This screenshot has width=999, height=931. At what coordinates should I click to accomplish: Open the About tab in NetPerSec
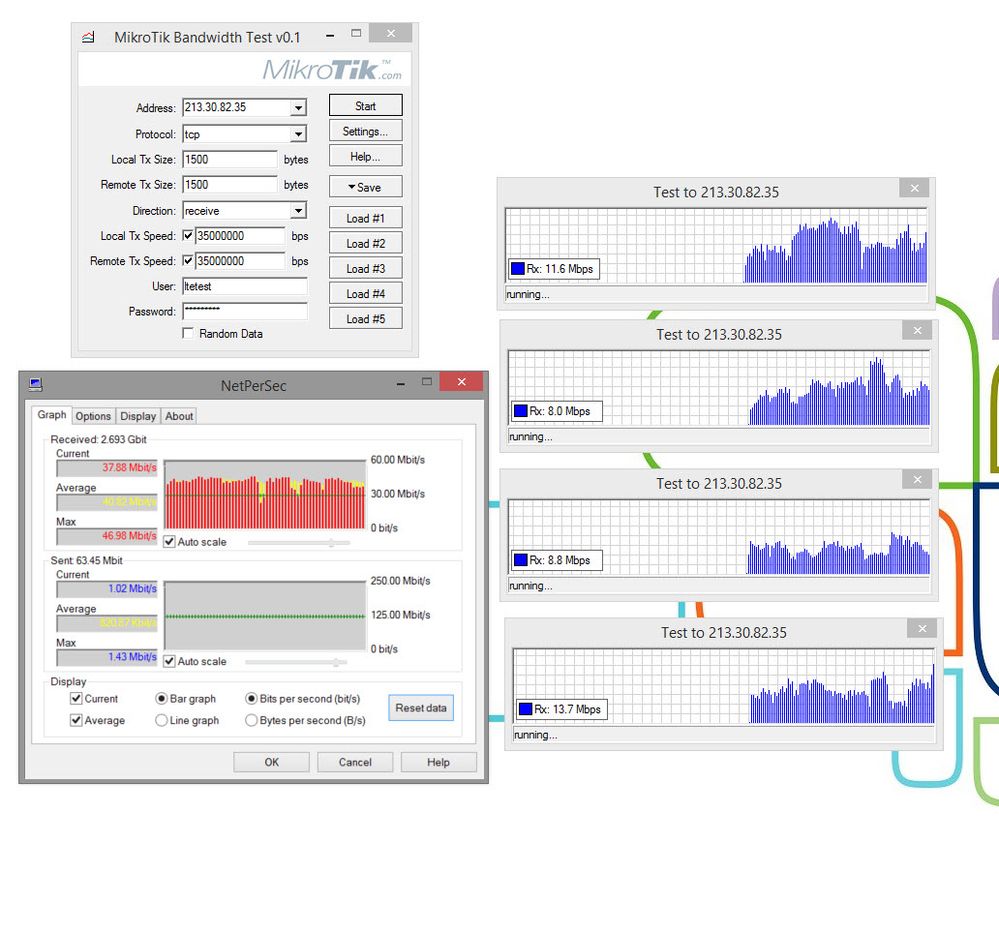click(179, 416)
